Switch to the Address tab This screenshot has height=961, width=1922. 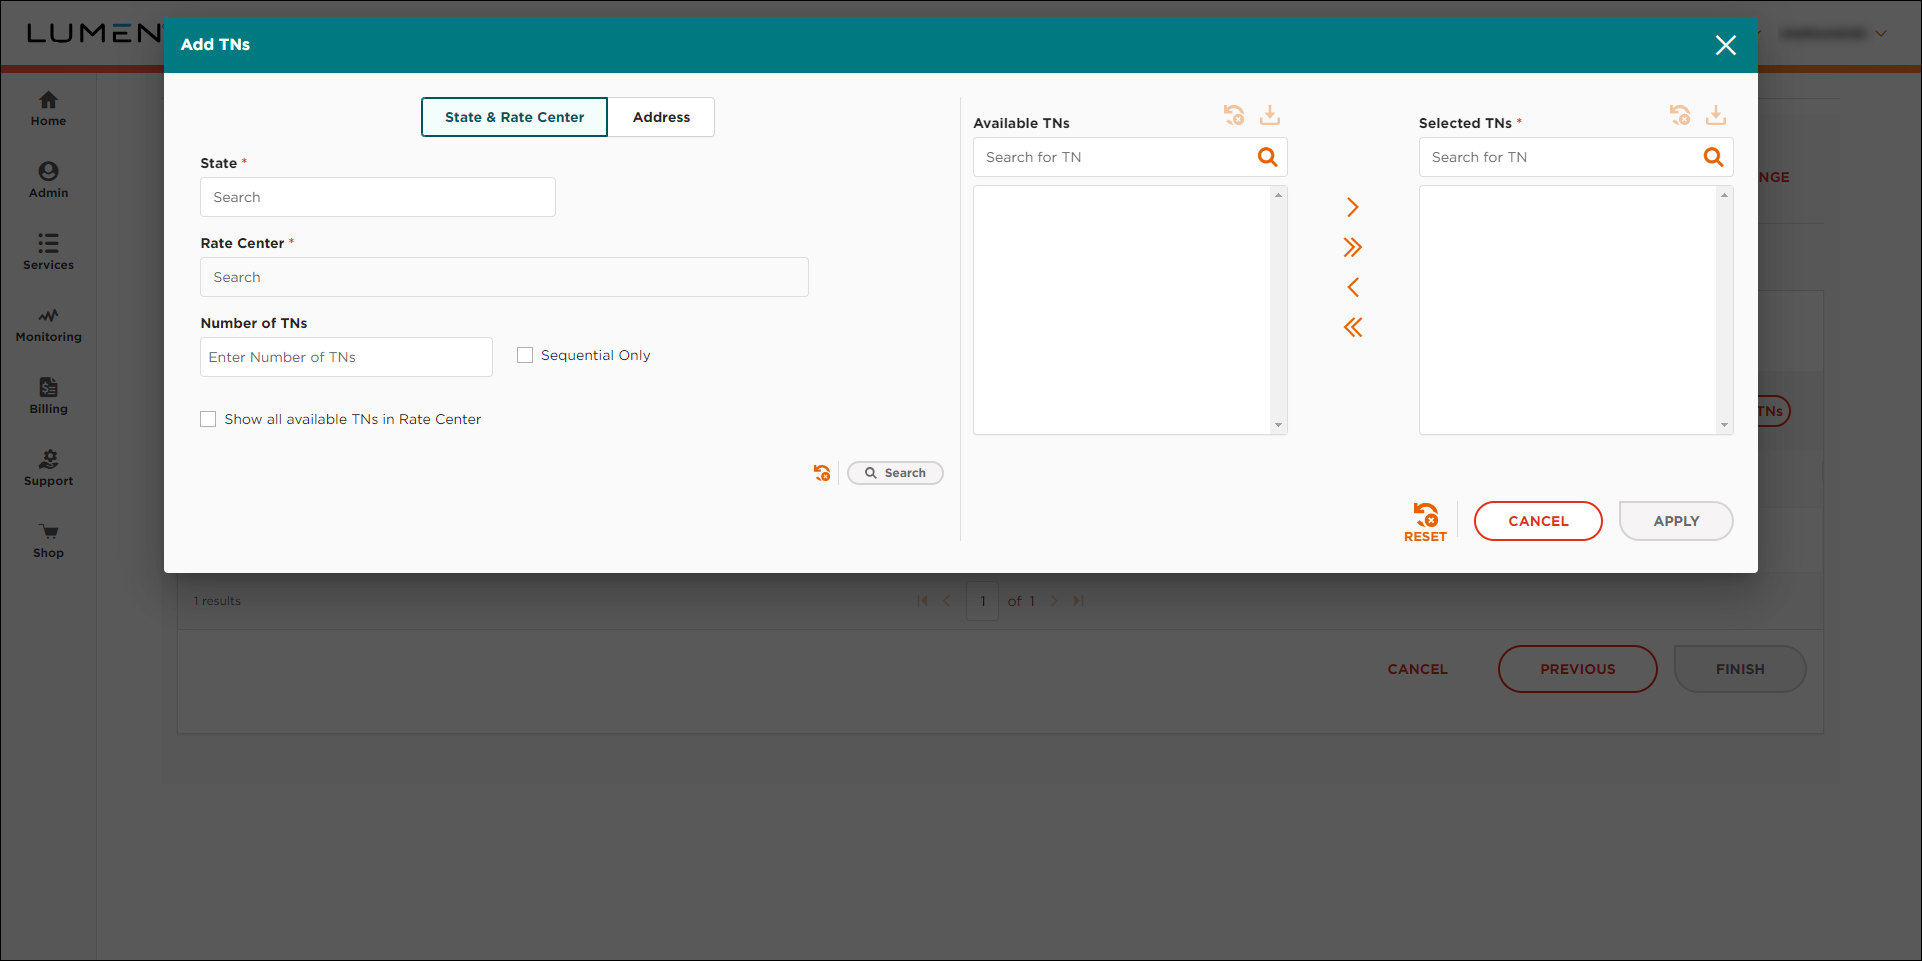660,117
